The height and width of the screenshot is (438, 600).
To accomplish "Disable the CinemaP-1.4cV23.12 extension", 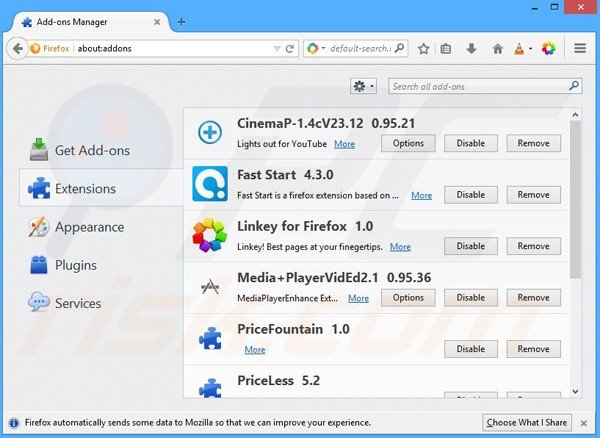I will 471,143.
